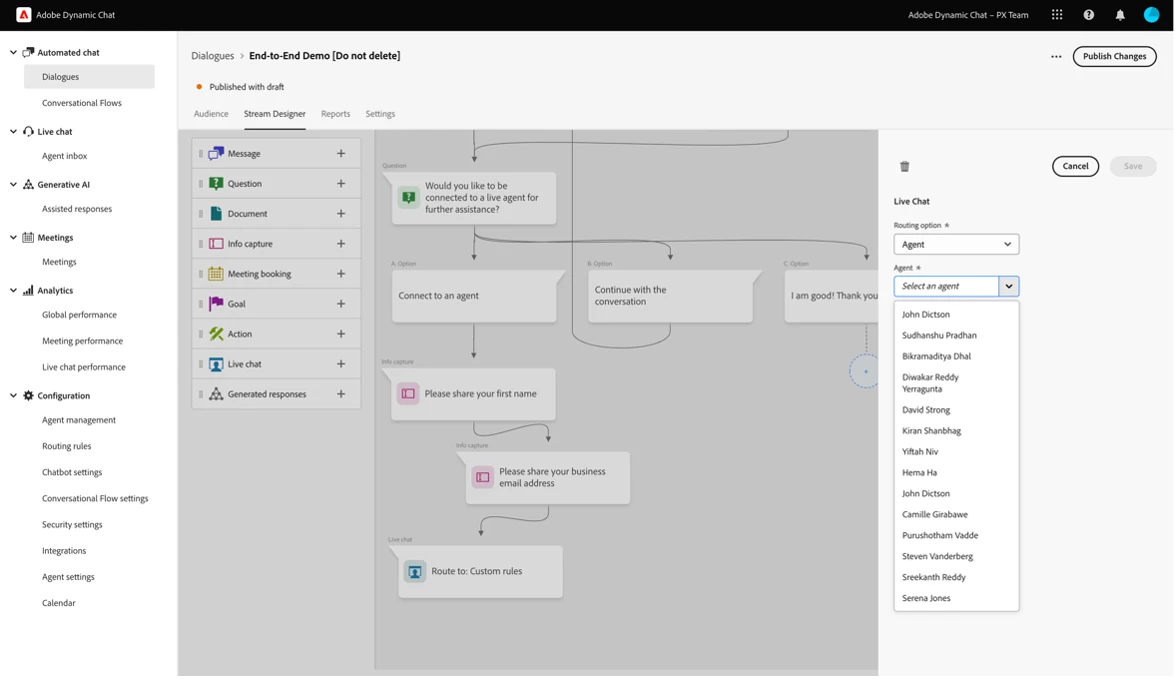Collapse the Meetings section
Screen dimensions: 1176x681
coord(14,238)
